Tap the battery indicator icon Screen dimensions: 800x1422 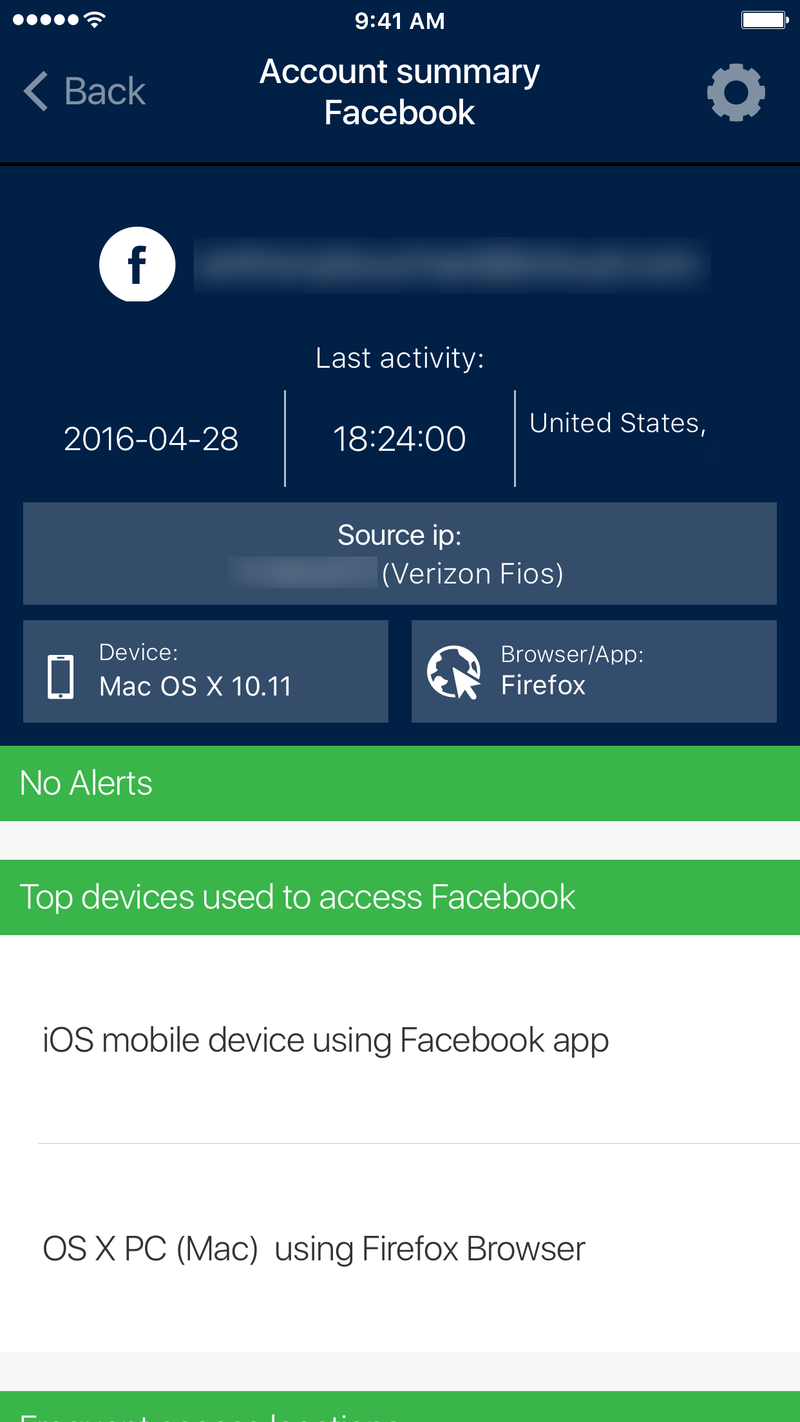765,20
